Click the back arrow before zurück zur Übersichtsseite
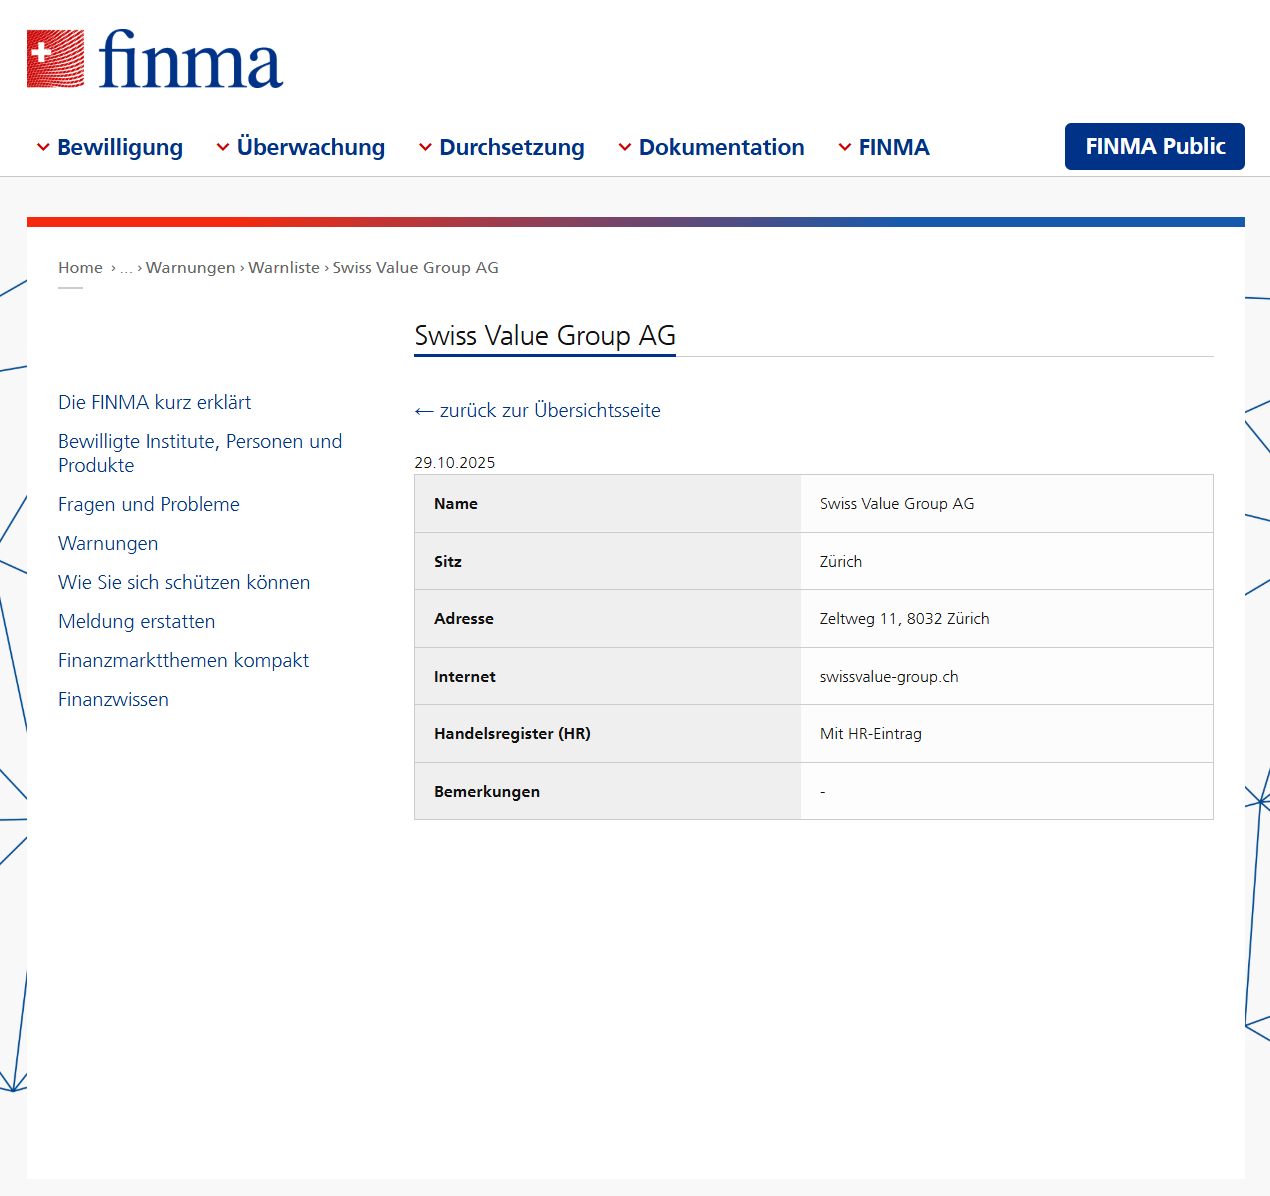1270x1196 pixels. [x=424, y=411]
